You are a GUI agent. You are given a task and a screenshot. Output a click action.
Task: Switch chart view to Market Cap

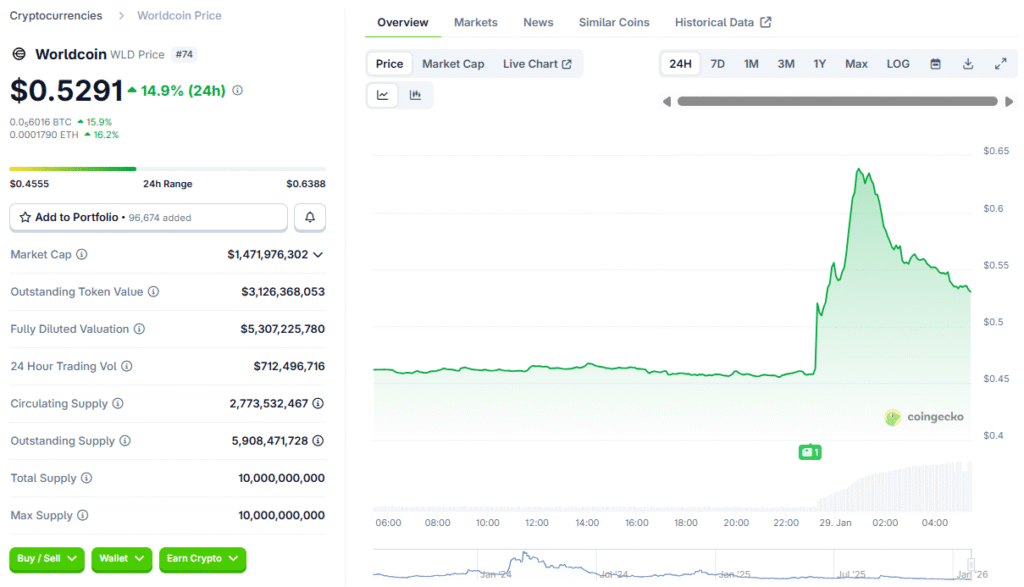[453, 63]
